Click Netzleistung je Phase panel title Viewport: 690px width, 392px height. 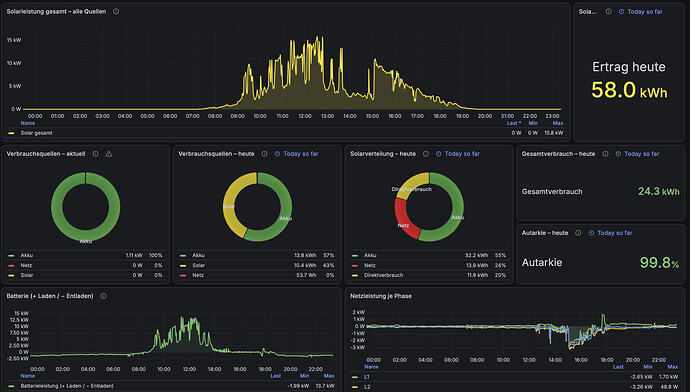(381, 296)
